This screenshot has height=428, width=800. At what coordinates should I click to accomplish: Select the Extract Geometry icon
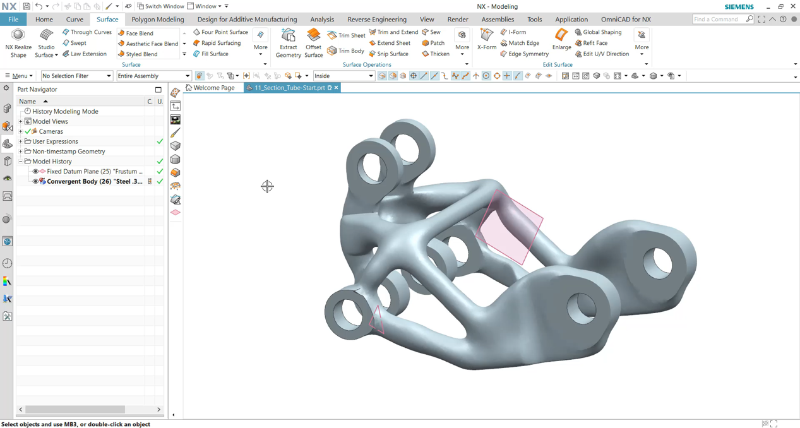tap(288, 42)
